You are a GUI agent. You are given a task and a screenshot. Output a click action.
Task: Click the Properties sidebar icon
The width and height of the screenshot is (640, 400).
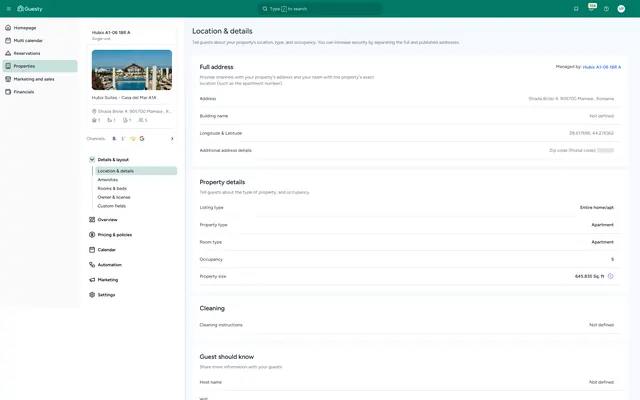[x=8, y=66]
